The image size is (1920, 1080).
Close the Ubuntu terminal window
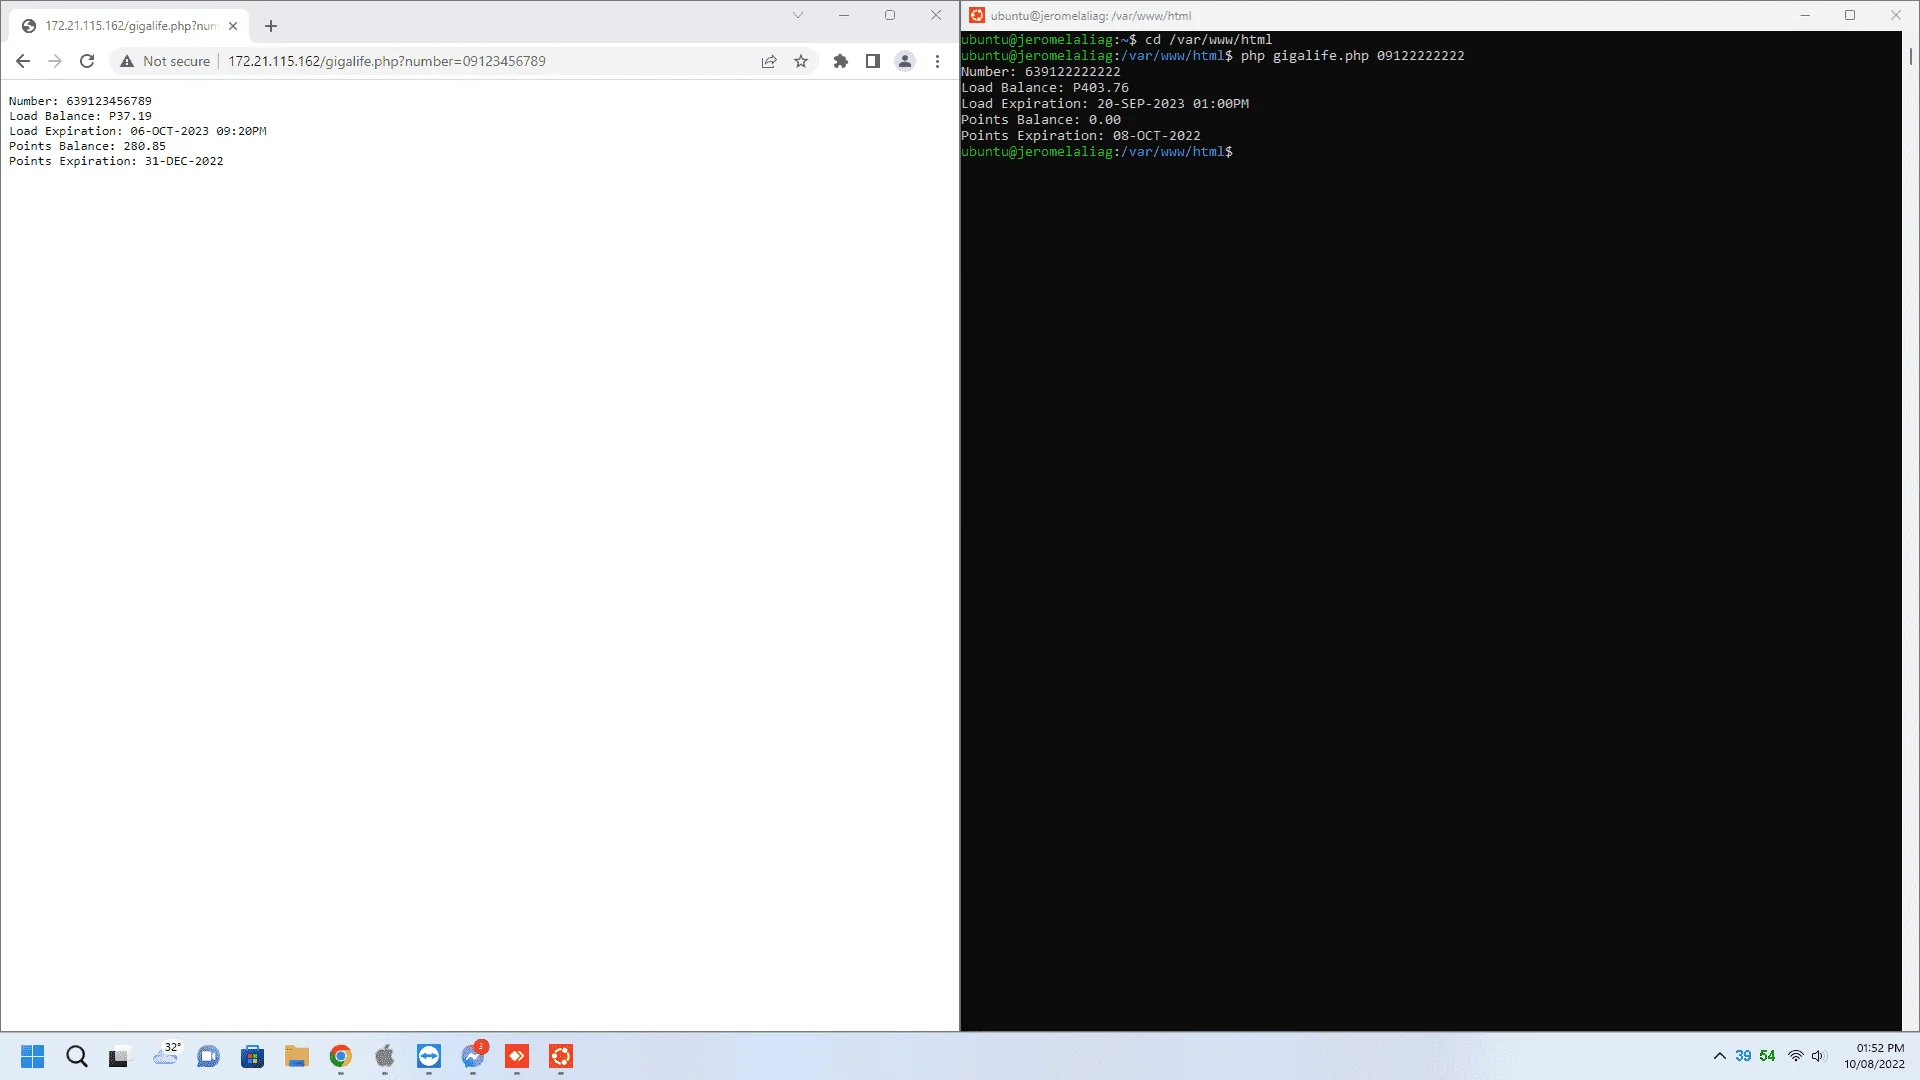[x=1896, y=15]
